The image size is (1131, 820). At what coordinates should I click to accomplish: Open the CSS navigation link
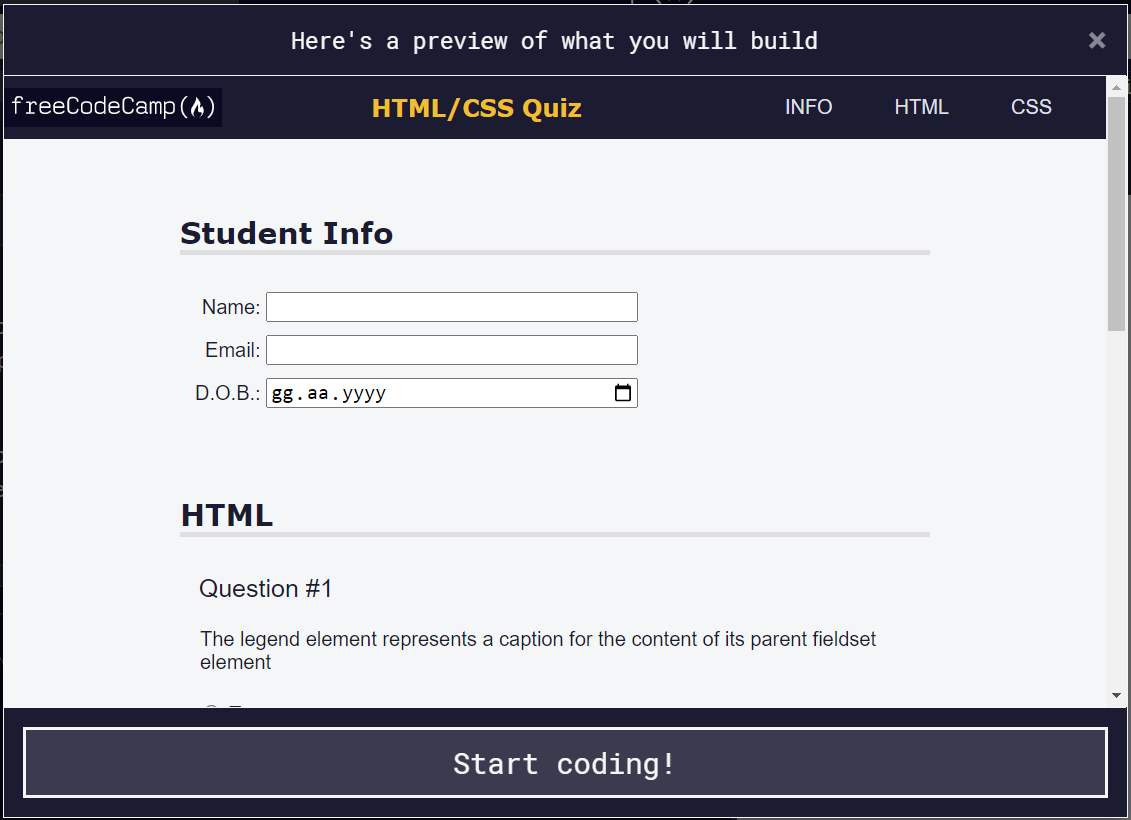point(1031,107)
